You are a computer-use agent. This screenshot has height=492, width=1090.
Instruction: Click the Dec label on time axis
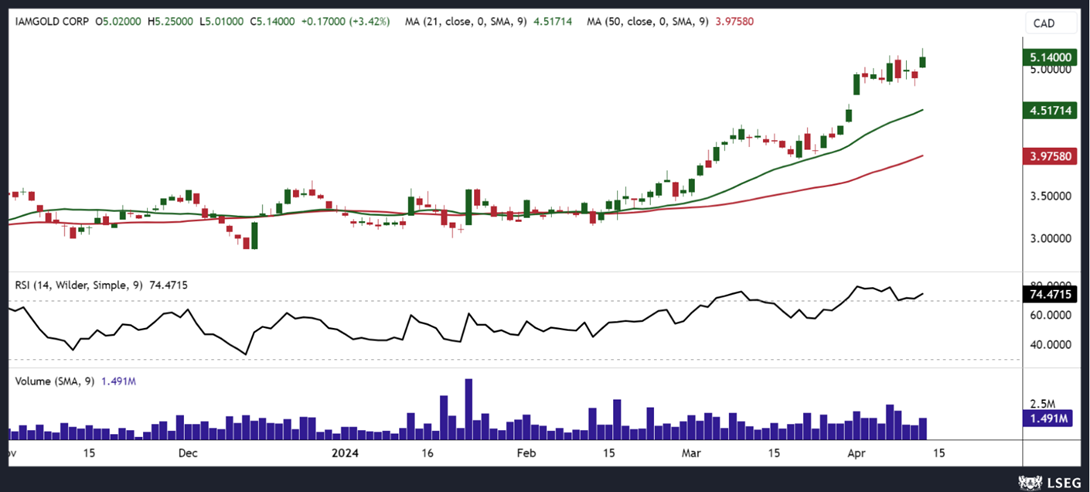pos(188,453)
